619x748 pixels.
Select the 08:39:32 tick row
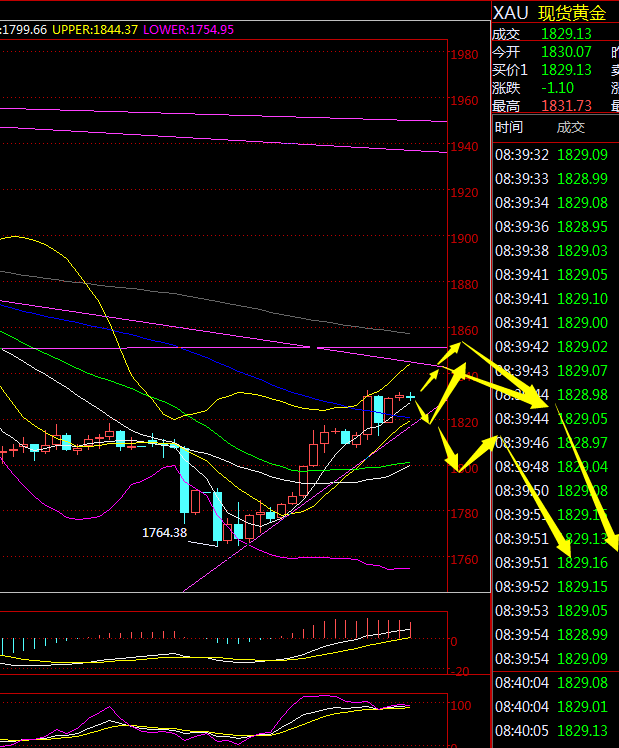551,155
